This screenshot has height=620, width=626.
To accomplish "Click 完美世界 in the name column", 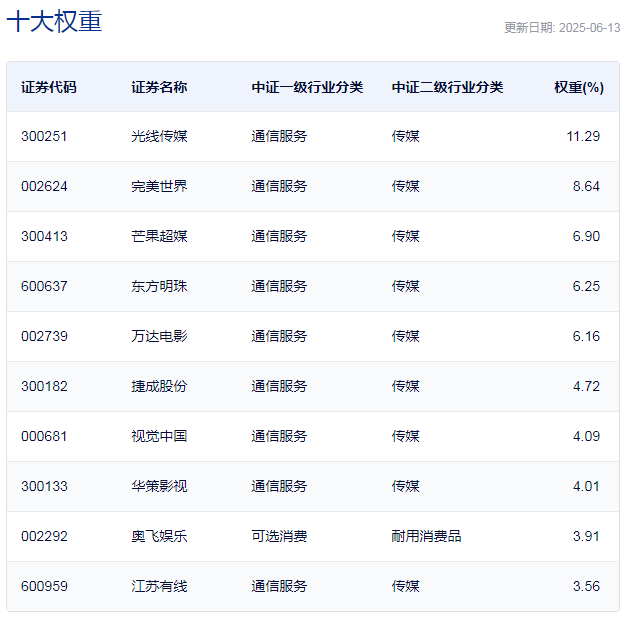I will coord(159,186).
